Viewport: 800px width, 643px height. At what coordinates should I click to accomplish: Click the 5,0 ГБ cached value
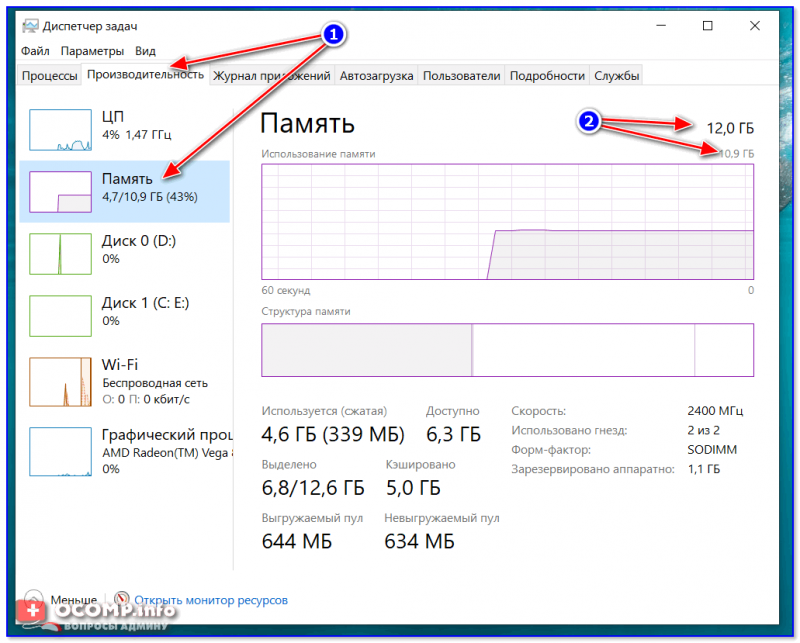pos(413,488)
